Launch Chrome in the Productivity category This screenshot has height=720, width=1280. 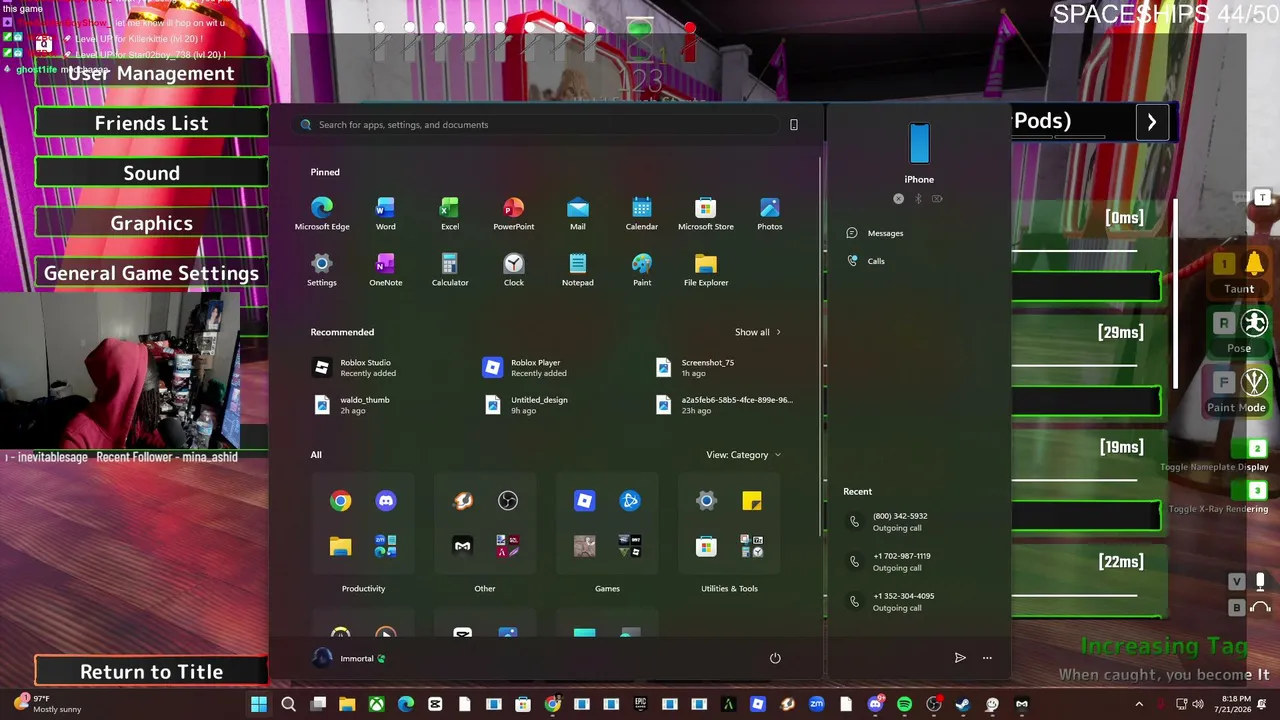point(341,501)
